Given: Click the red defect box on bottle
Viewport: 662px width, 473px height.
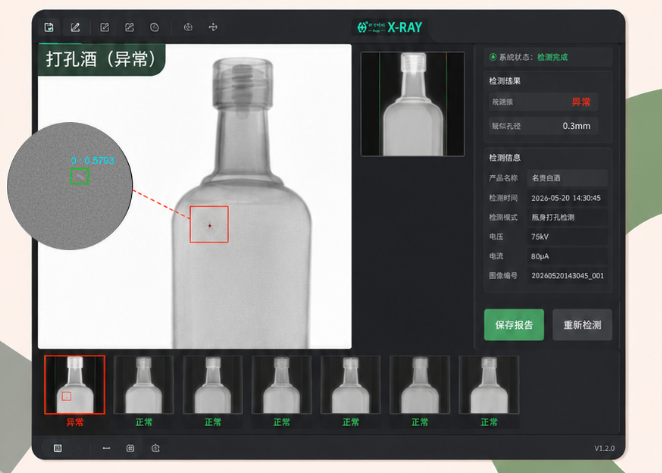Looking at the screenshot, I should [x=209, y=224].
